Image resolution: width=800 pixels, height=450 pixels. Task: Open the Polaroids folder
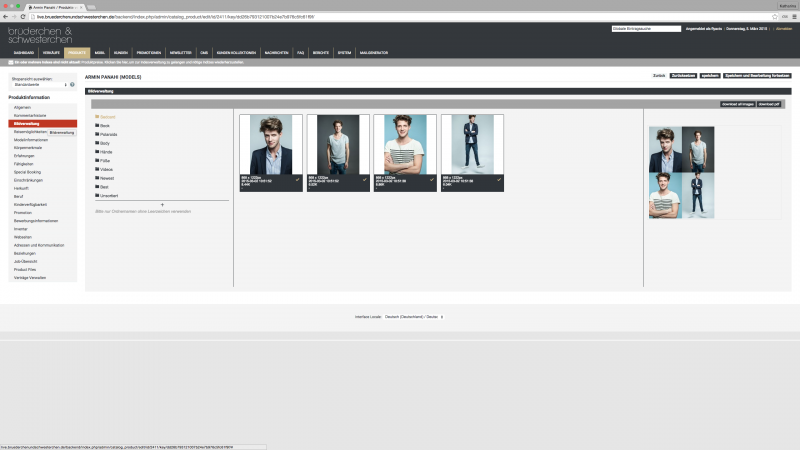(x=106, y=134)
